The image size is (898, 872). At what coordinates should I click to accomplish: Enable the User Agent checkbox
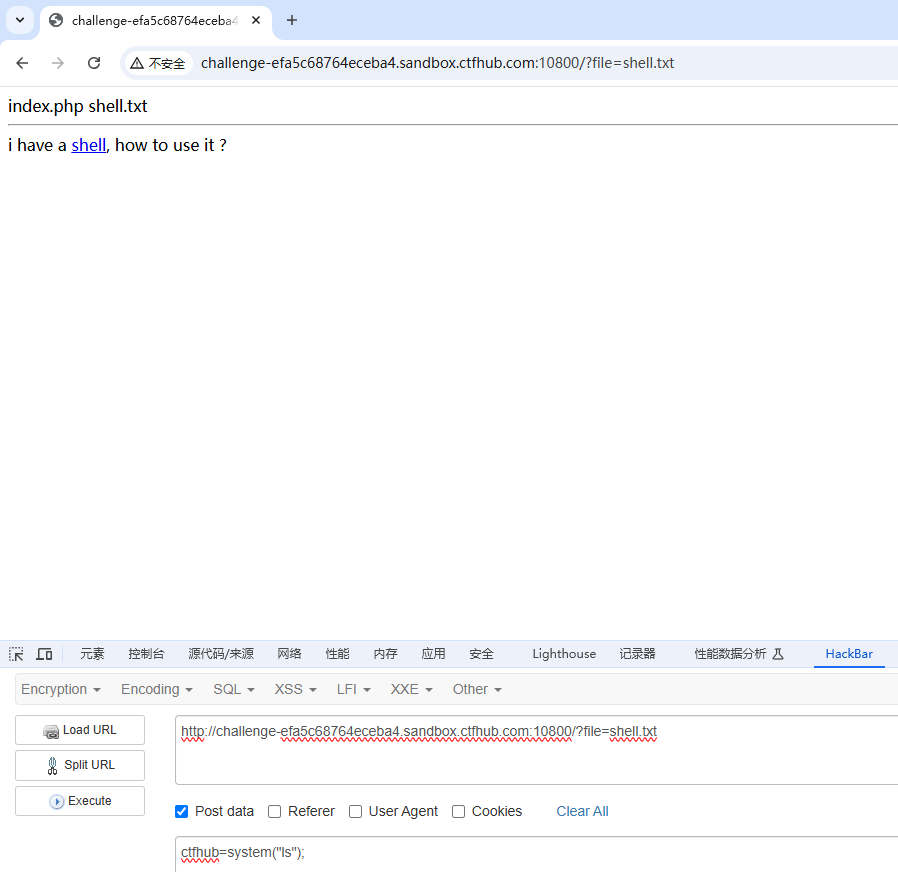tap(355, 812)
